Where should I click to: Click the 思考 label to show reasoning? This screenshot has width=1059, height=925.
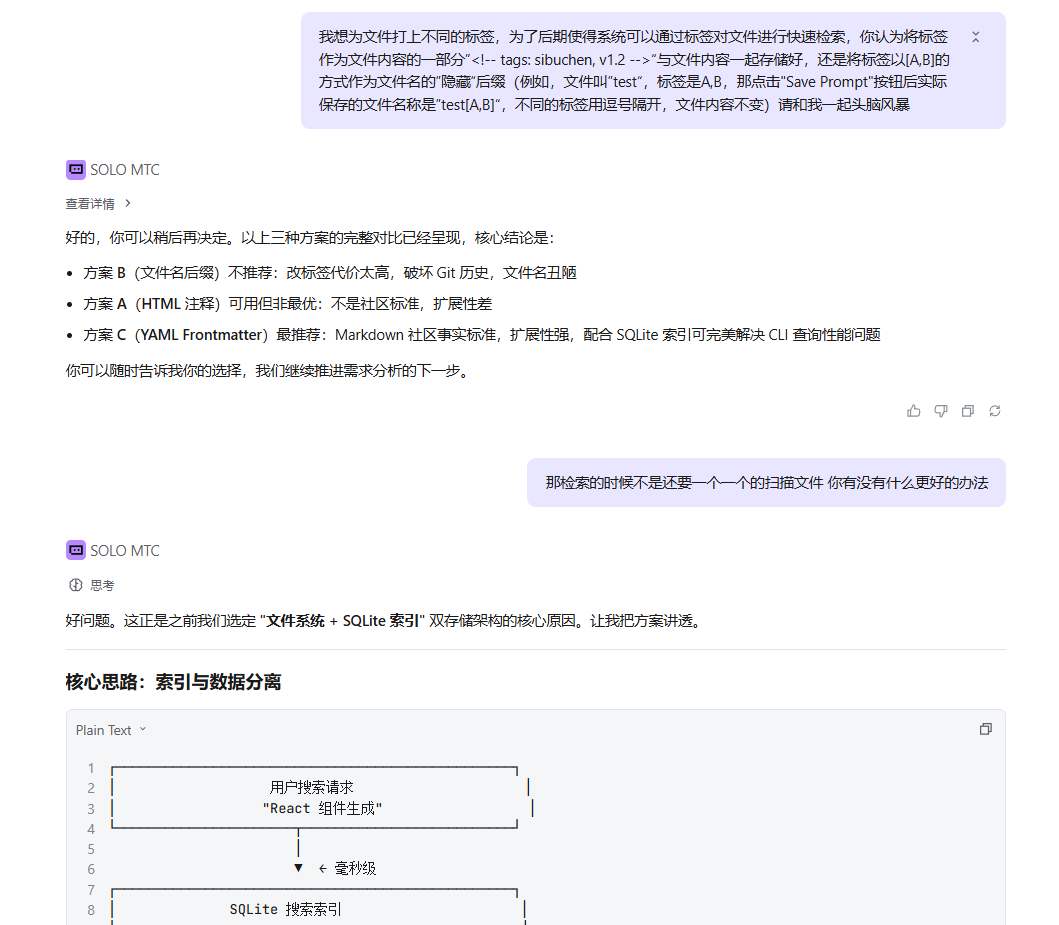(x=102, y=585)
